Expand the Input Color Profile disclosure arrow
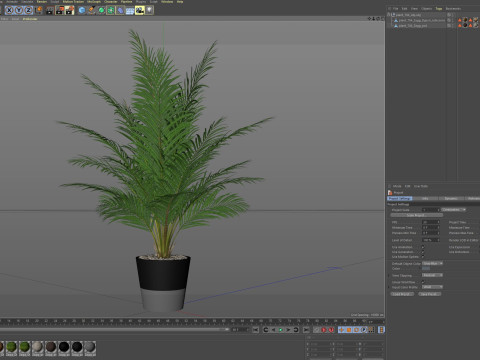Viewport: 480px width, 360px height. coord(389,287)
